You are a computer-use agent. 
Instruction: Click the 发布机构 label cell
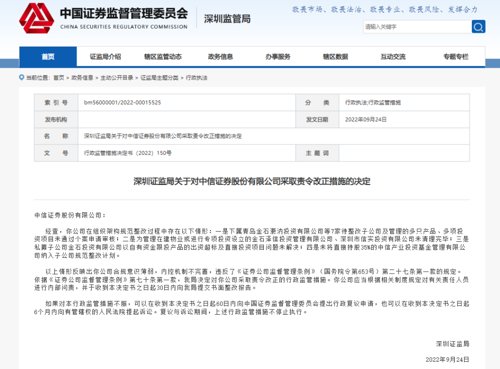coord(56,119)
